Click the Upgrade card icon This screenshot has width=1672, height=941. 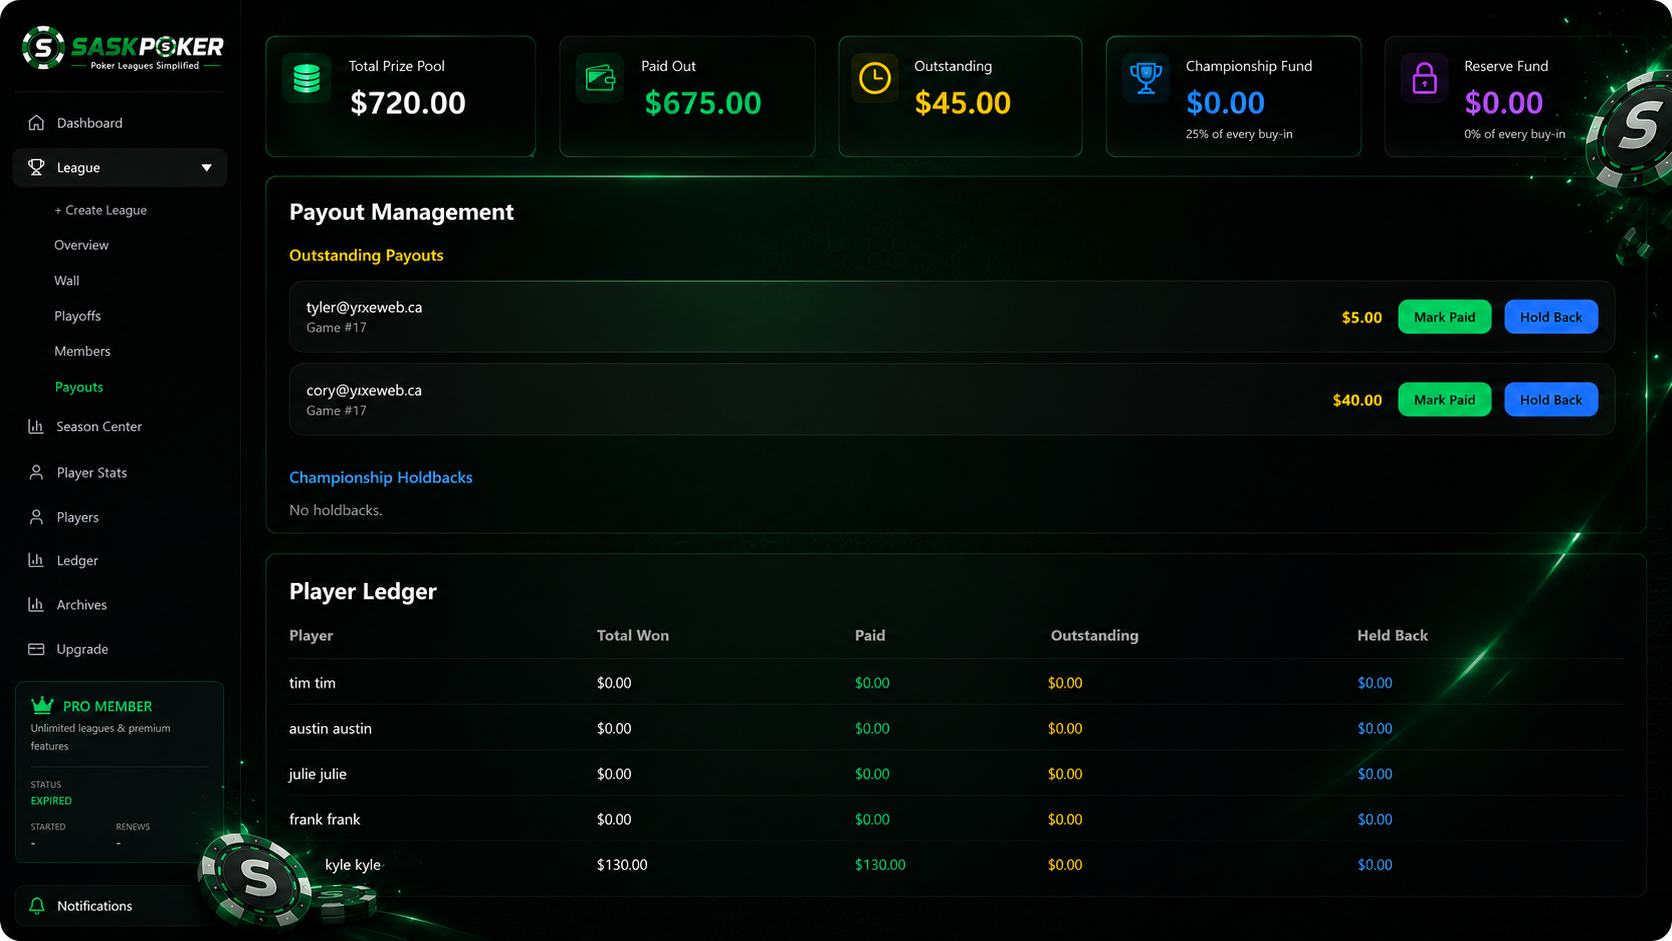pos(36,649)
